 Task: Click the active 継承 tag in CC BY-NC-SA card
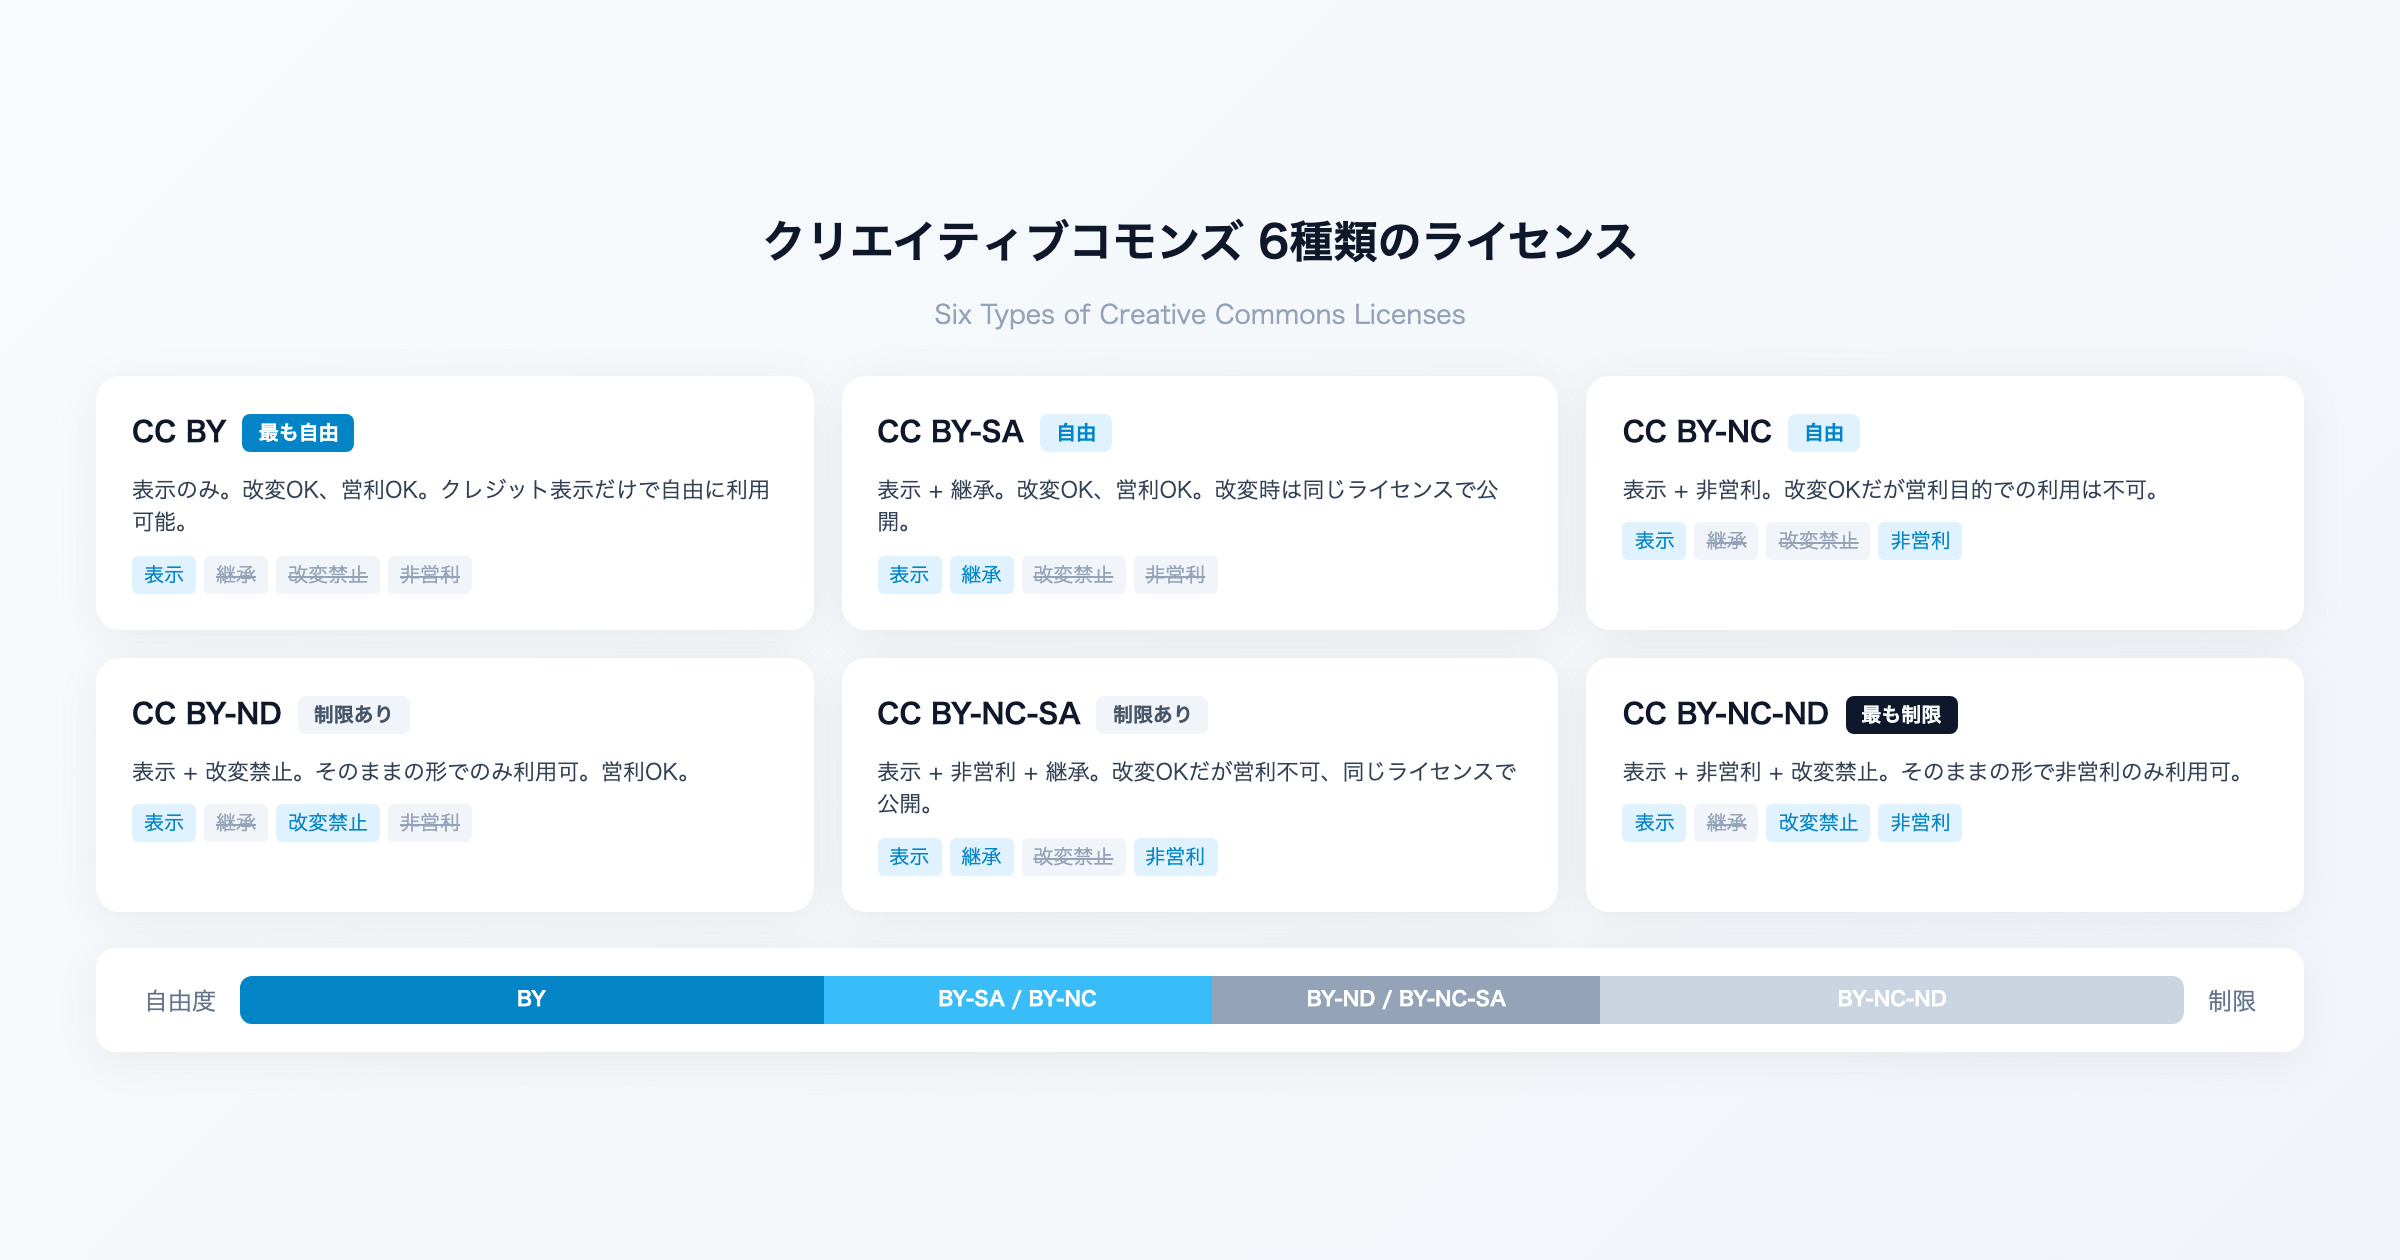click(x=981, y=857)
